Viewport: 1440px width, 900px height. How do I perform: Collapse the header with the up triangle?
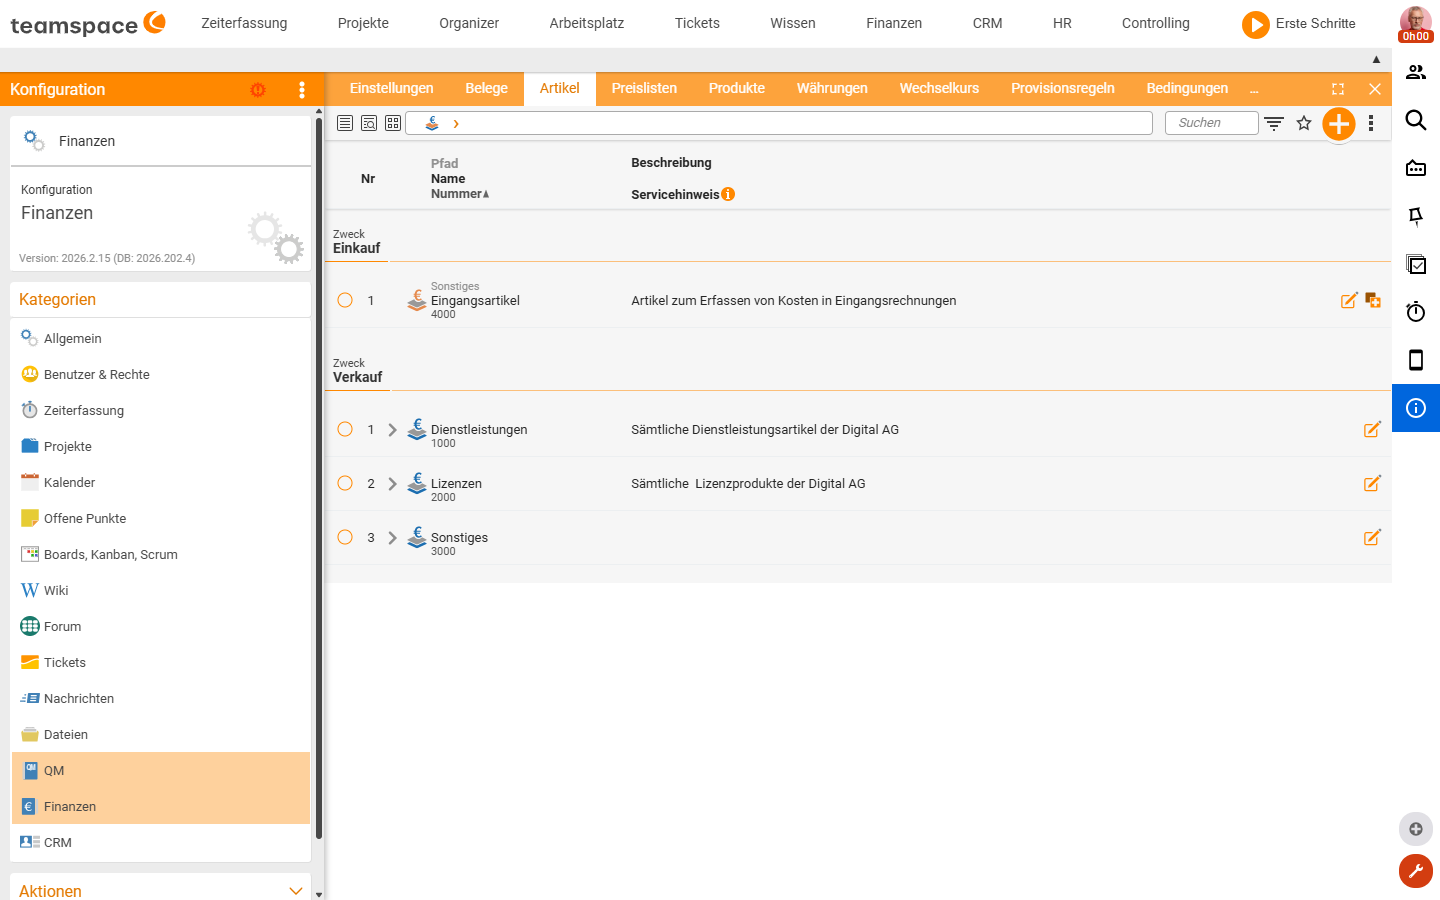click(1376, 60)
